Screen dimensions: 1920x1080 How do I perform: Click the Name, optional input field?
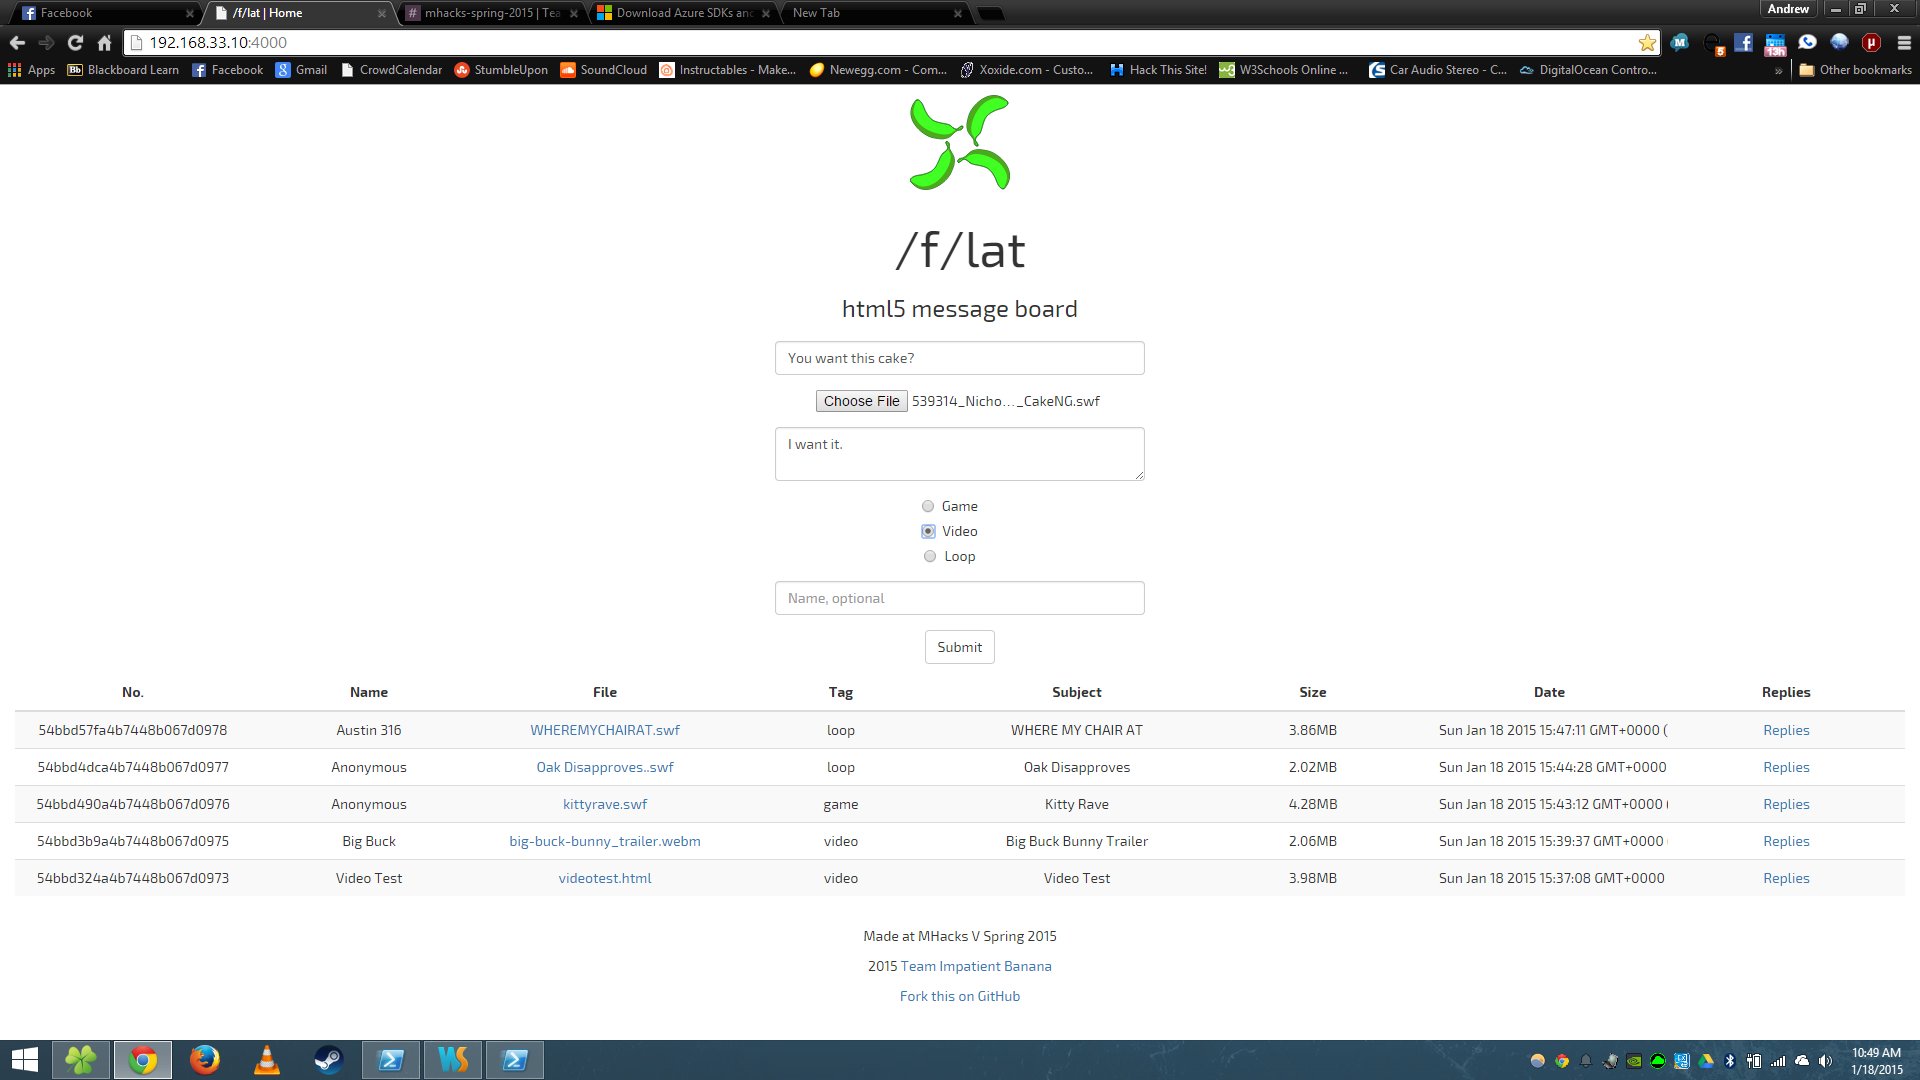pos(959,598)
